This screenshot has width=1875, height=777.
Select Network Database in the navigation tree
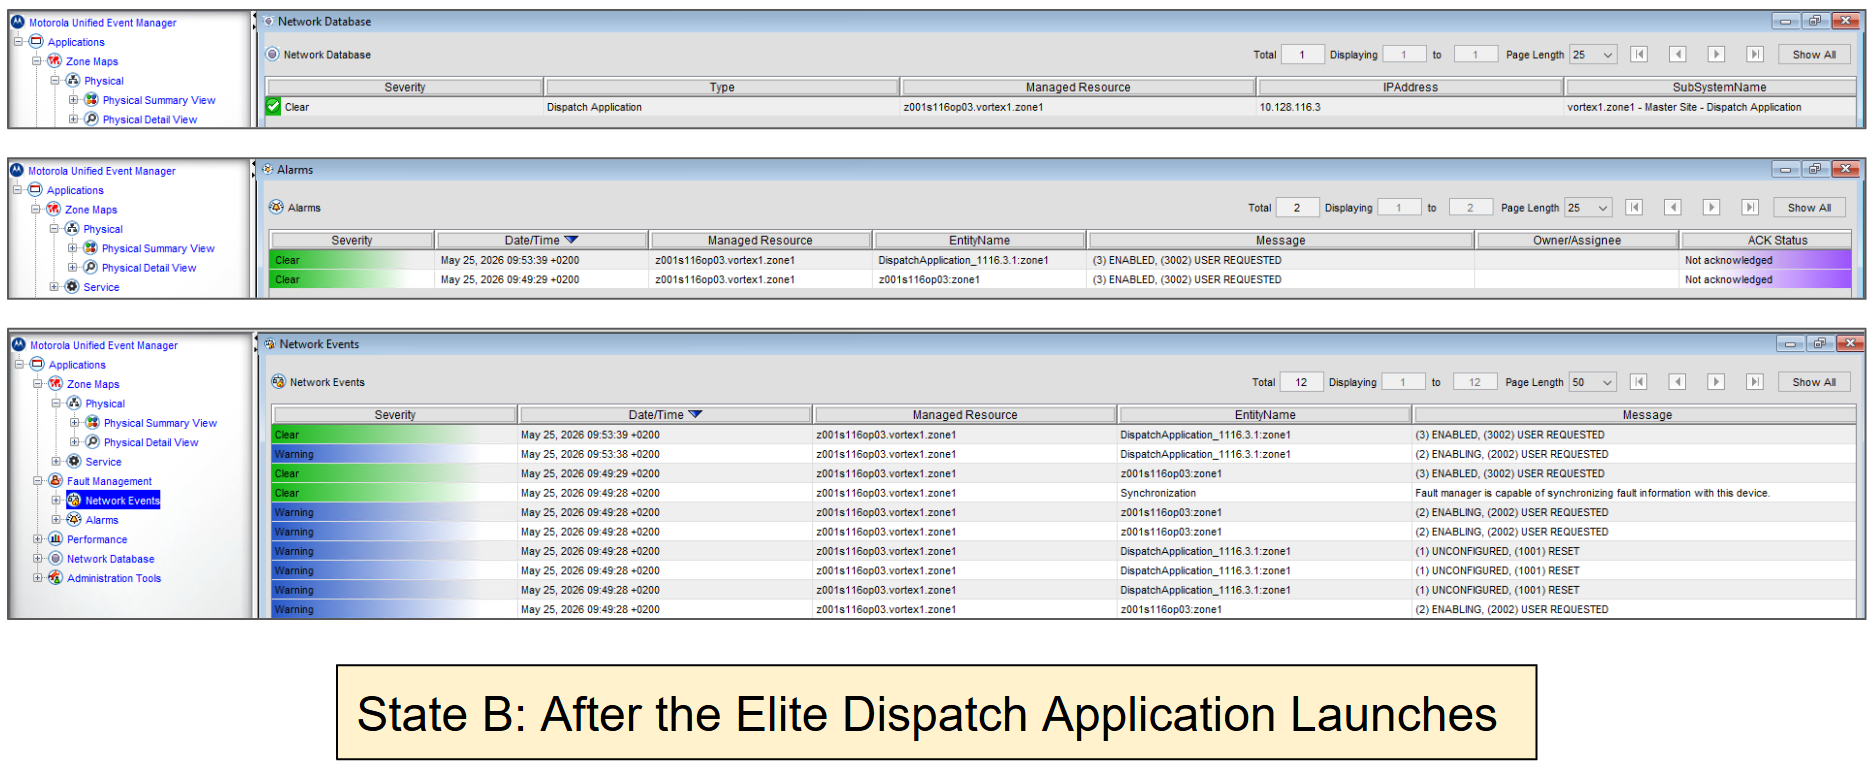pos(110,559)
